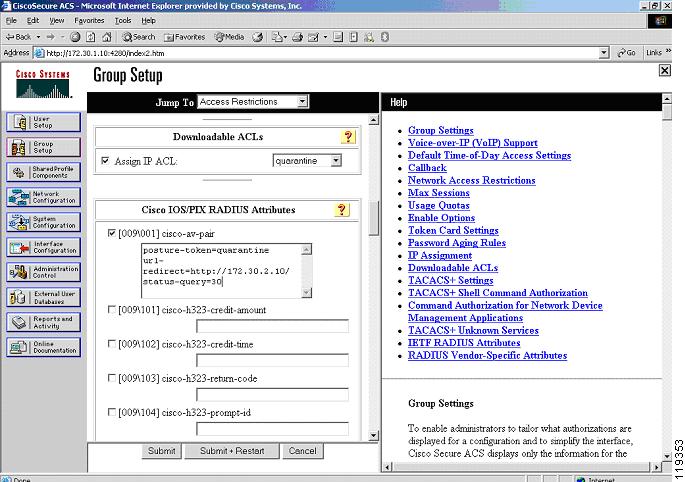685x482 pixels.
Task: Enable the cisco-h323-prompt-id checkbox
Action: pos(112,412)
